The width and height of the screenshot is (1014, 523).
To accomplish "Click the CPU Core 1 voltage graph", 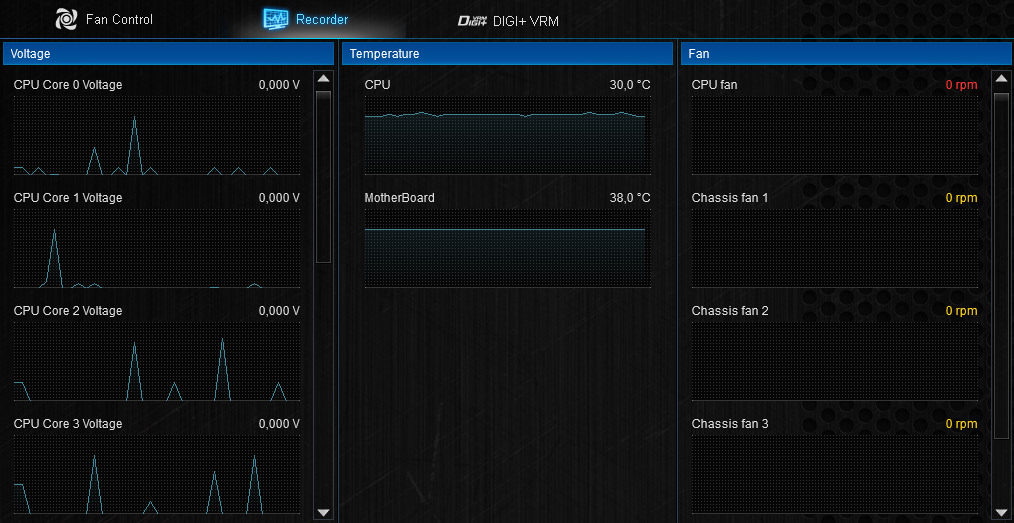I will click(x=156, y=248).
